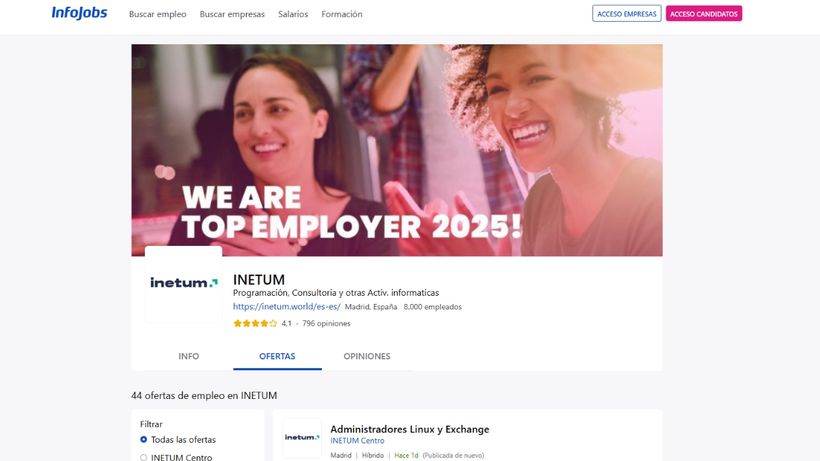Open the 796 opiniones link
This screenshot has width=820, height=461.
(x=326, y=324)
